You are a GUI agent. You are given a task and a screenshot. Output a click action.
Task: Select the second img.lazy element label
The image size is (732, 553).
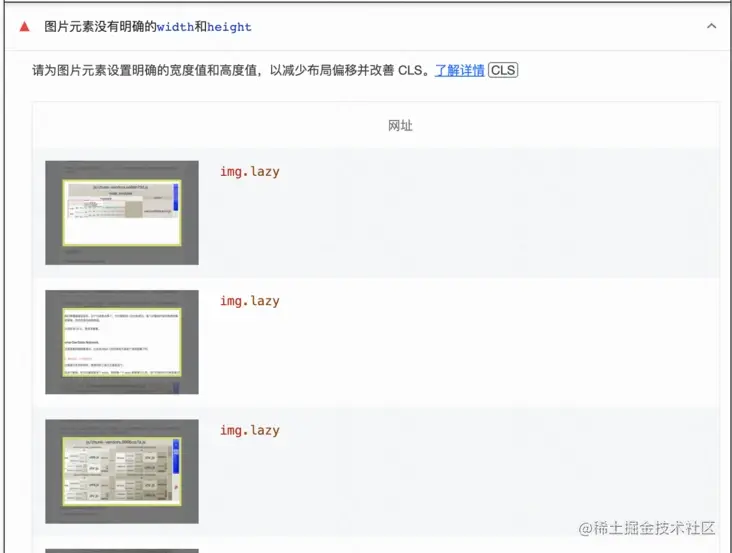250,301
